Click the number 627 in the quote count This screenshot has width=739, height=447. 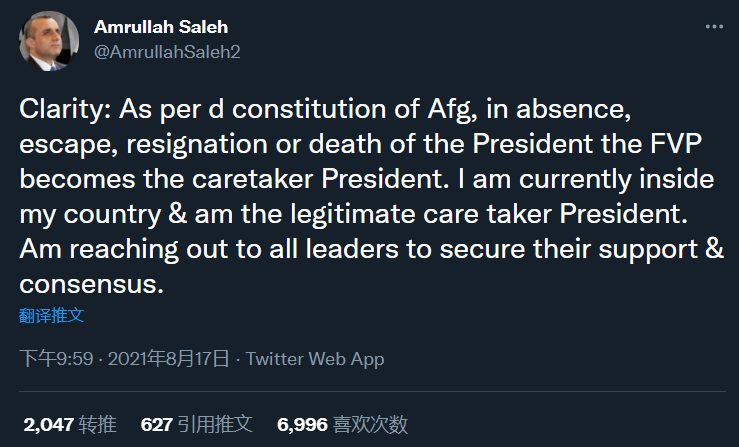tap(157, 424)
